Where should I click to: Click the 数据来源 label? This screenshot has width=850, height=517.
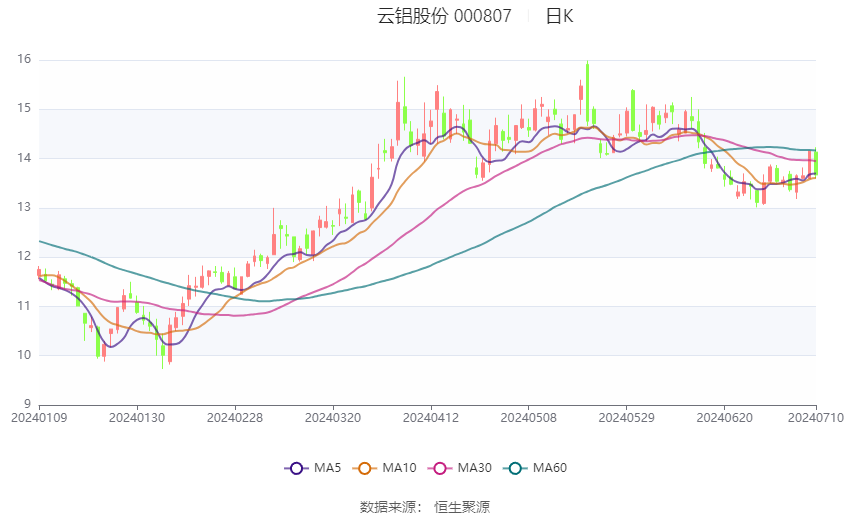pyautogui.click(x=388, y=507)
